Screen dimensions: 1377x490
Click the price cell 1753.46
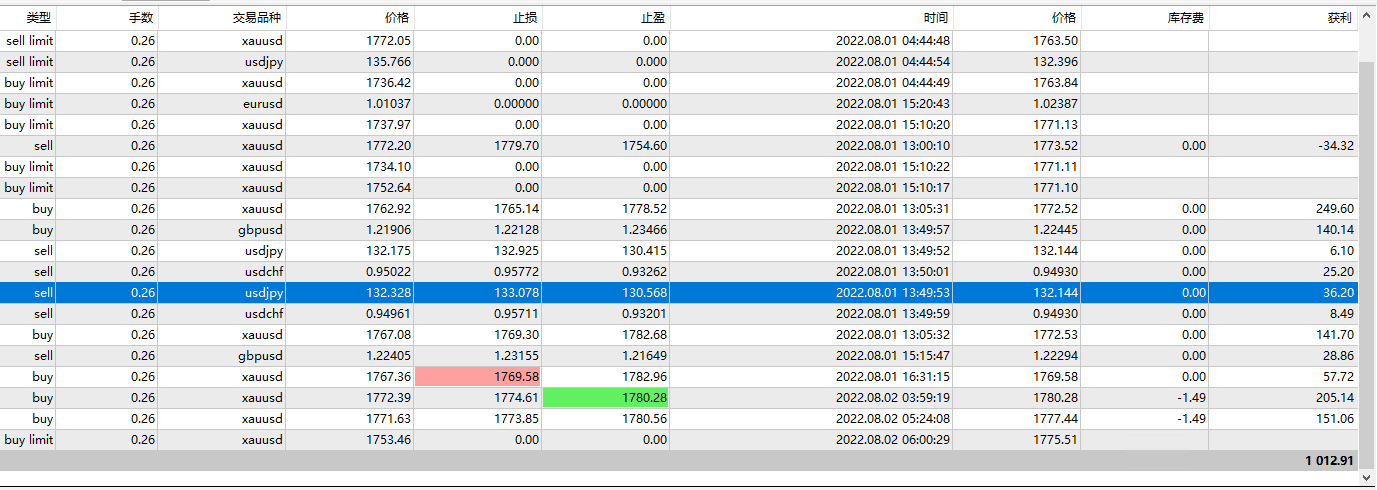(390, 440)
